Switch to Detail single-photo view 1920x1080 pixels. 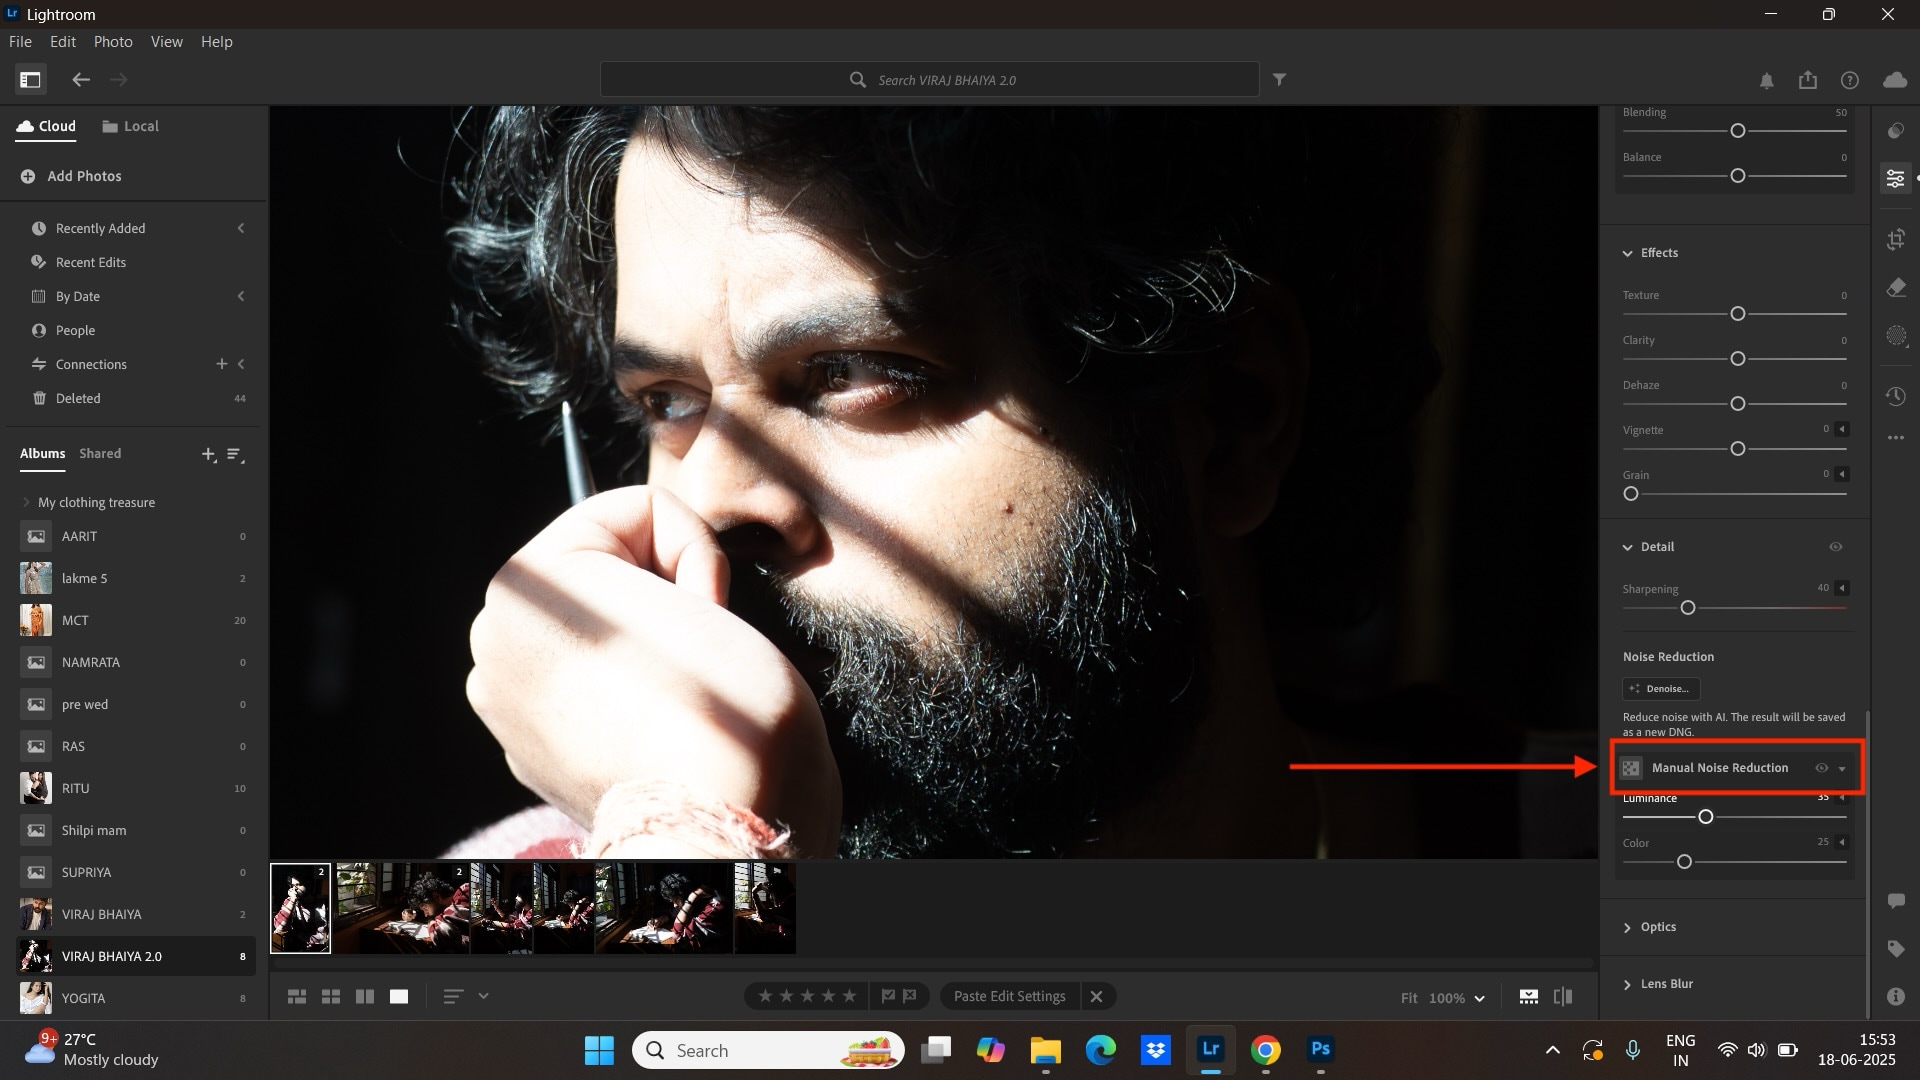pos(399,997)
